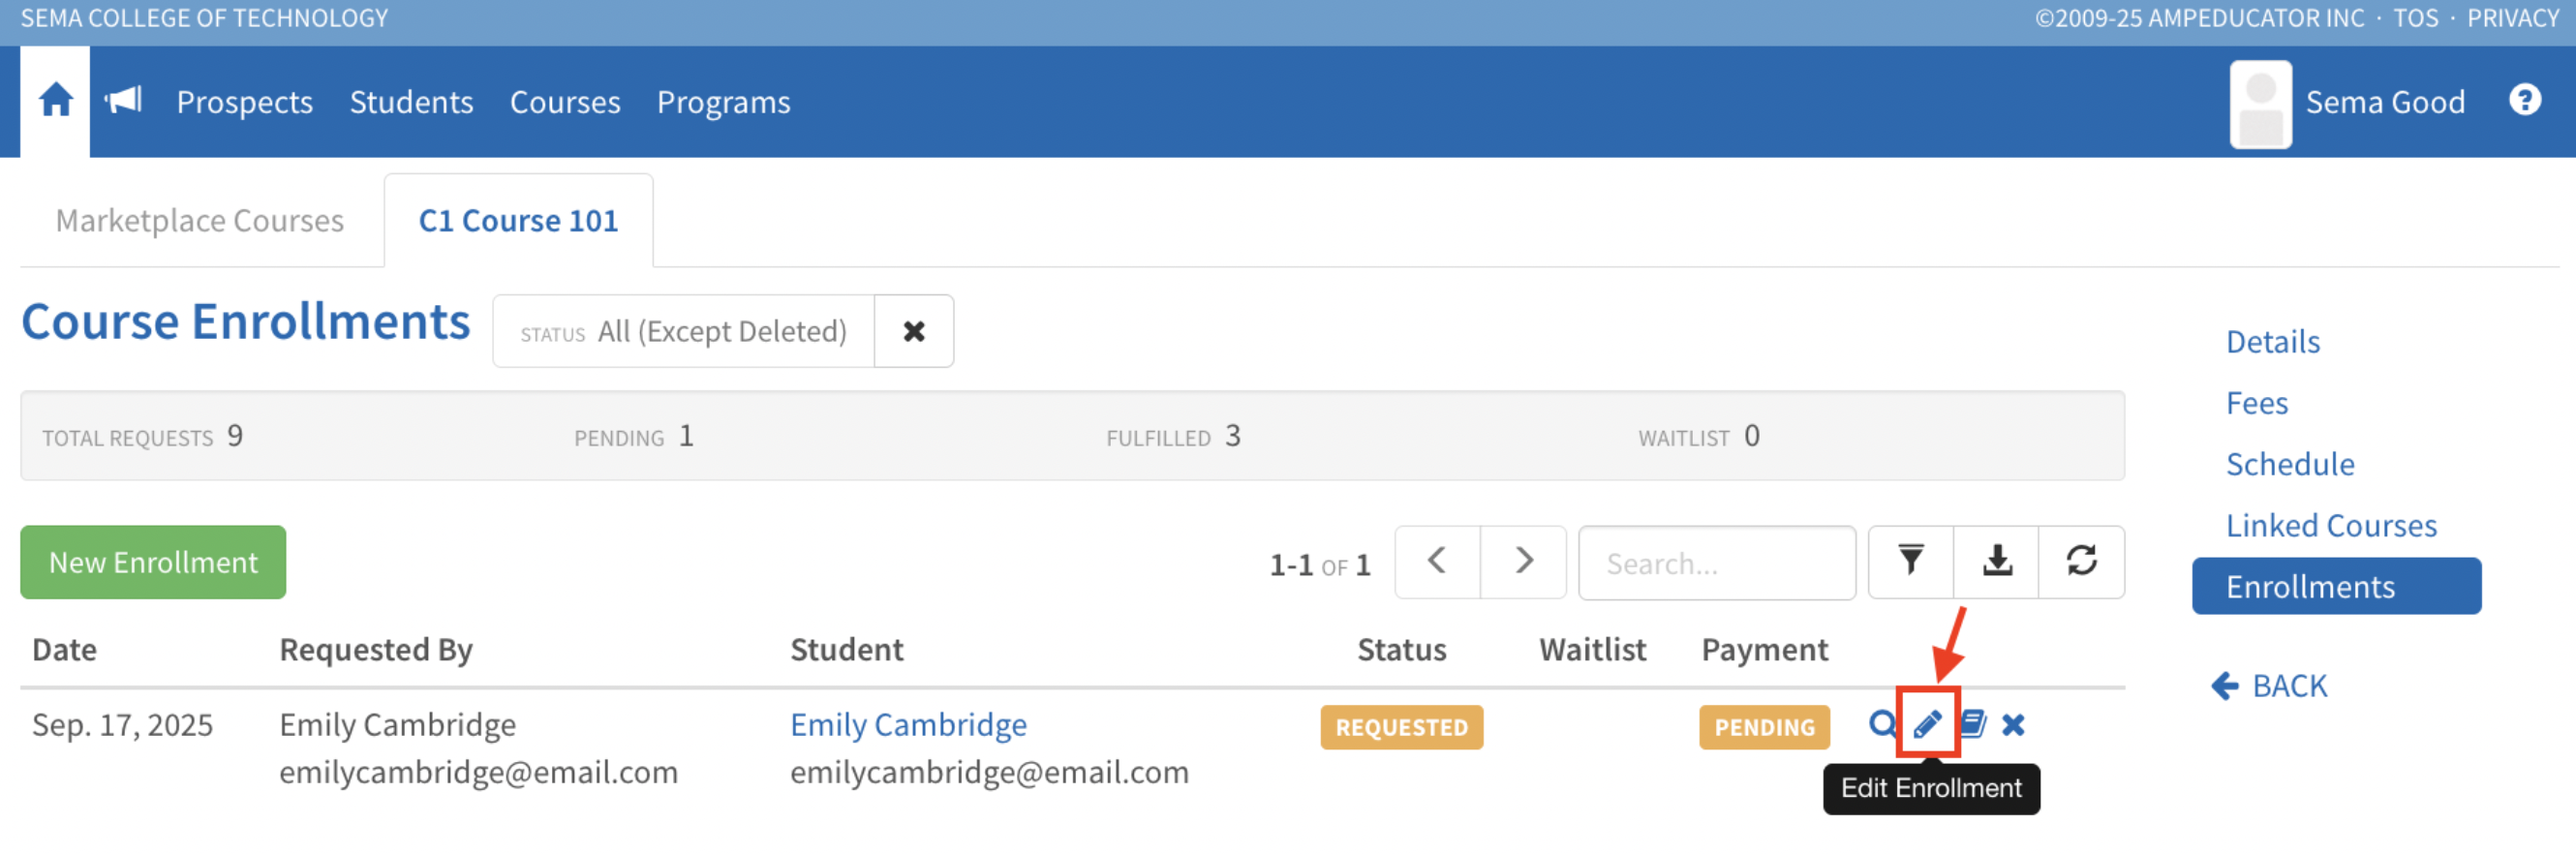Refresh the enrollments list
The width and height of the screenshot is (2576, 854).
coord(2081,562)
